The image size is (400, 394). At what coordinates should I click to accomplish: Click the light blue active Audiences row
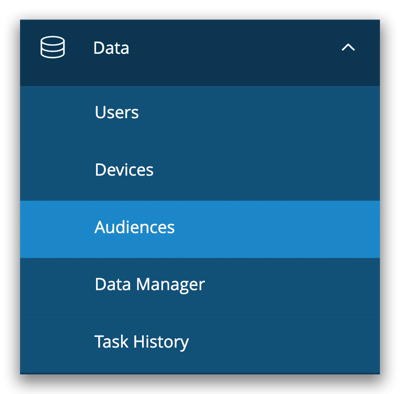(x=200, y=229)
